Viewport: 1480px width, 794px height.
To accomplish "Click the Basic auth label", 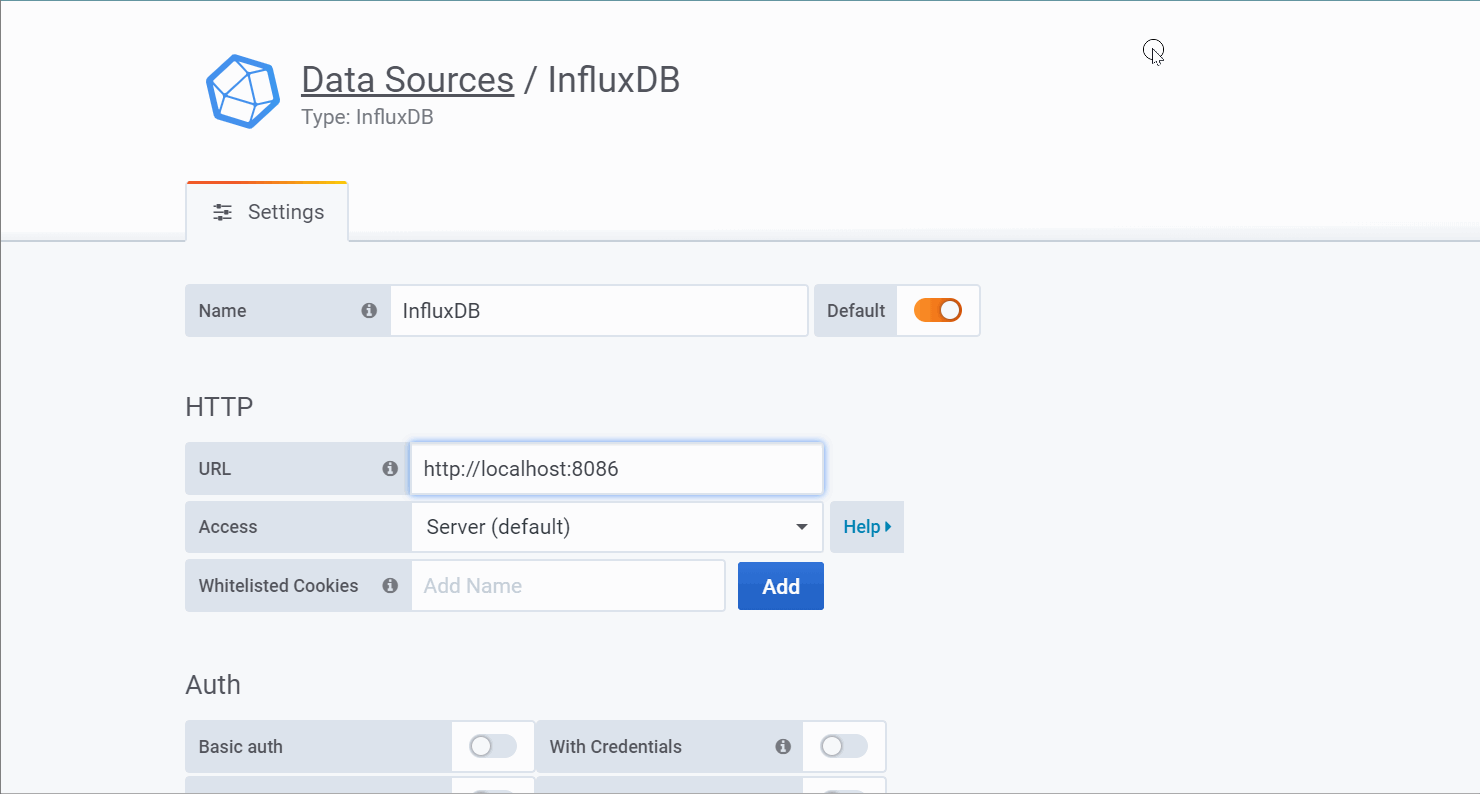I will [241, 747].
